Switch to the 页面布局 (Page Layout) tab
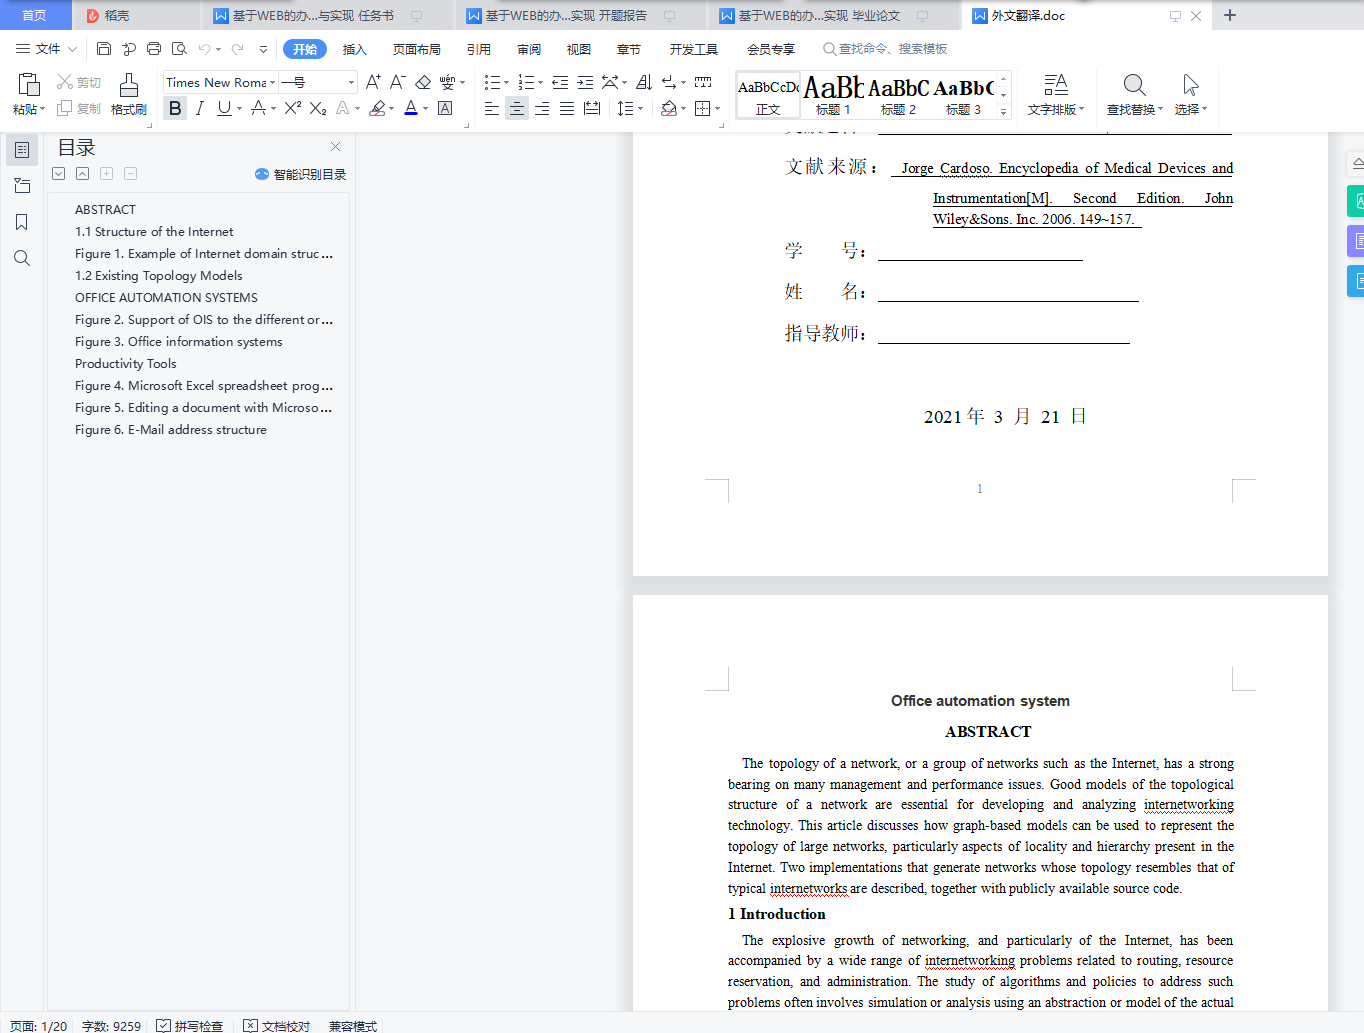This screenshot has height=1033, width=1364. click(x=417, y=49)
